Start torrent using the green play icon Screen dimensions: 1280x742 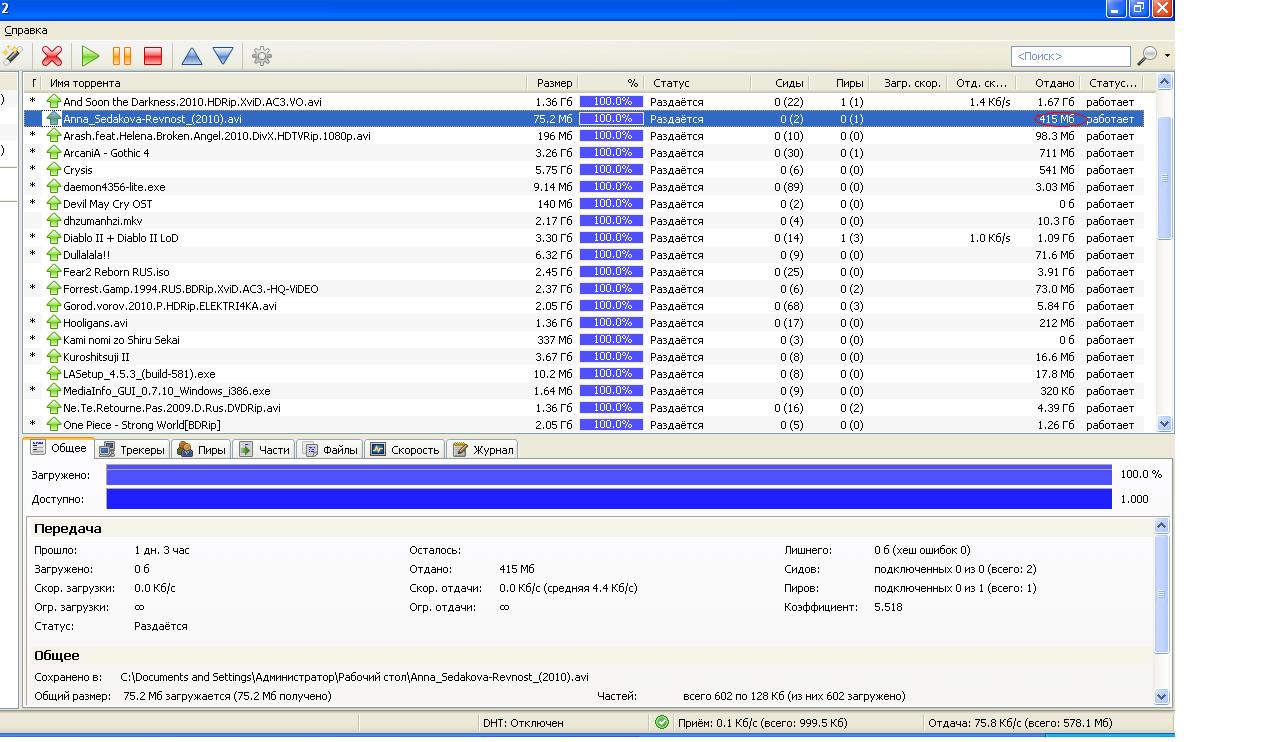click(91, 56)
